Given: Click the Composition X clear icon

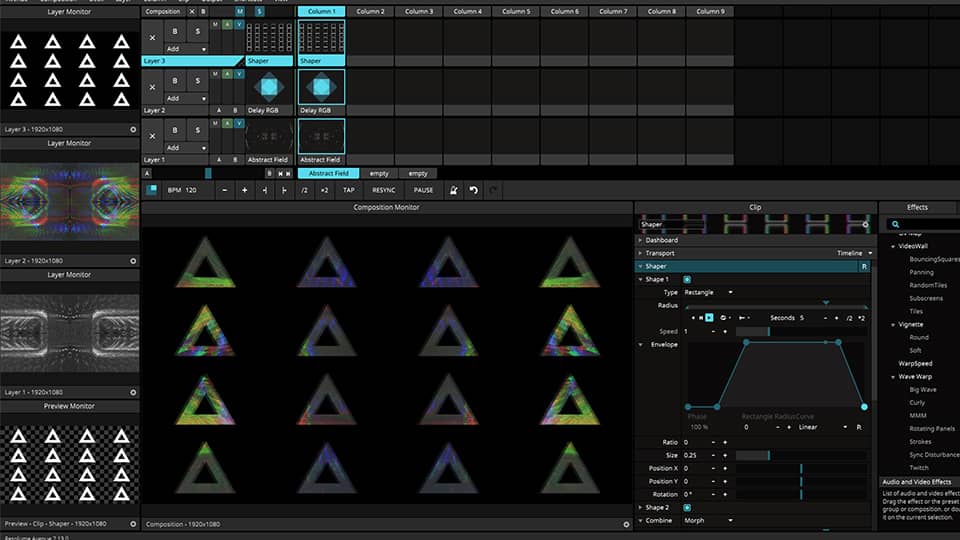Looking at the screenshot, I should pyautogui.click(x=192, y=11).
